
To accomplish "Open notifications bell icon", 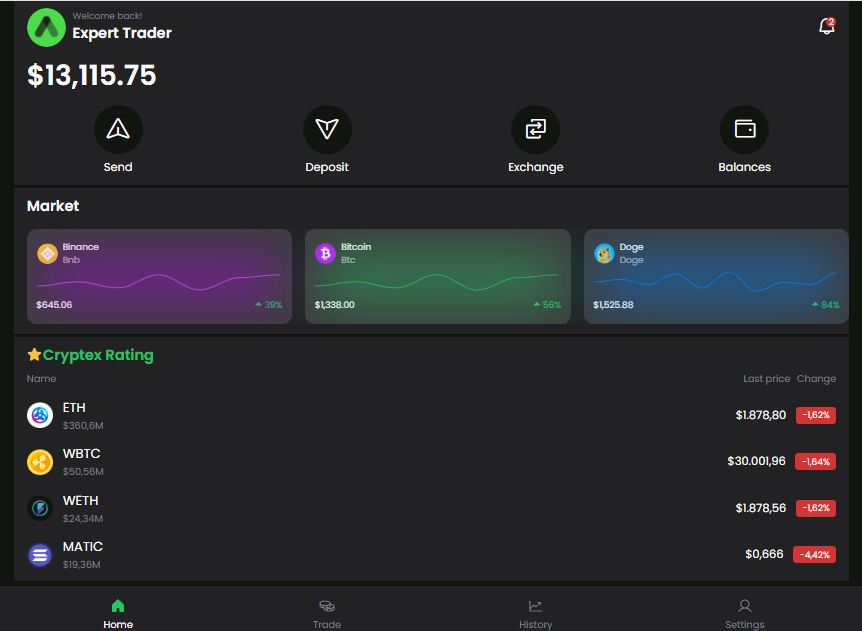I will click(x=826, y=27).
